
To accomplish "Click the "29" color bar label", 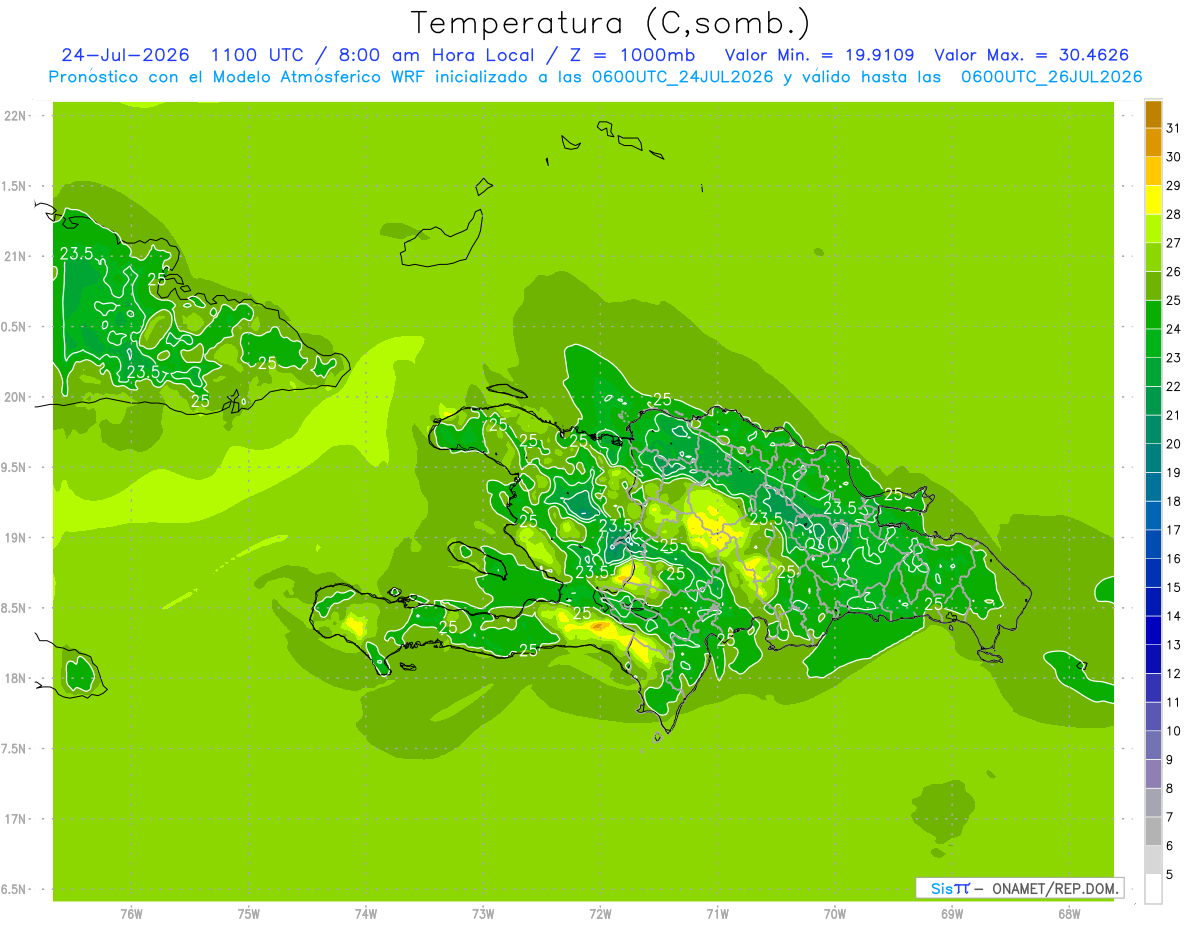I will 1173,185.
